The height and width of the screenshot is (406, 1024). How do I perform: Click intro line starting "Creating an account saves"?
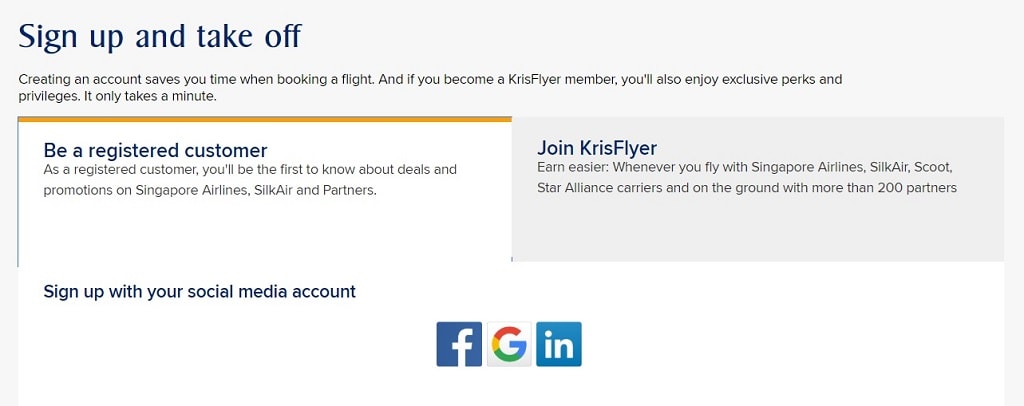click(430, 80)
